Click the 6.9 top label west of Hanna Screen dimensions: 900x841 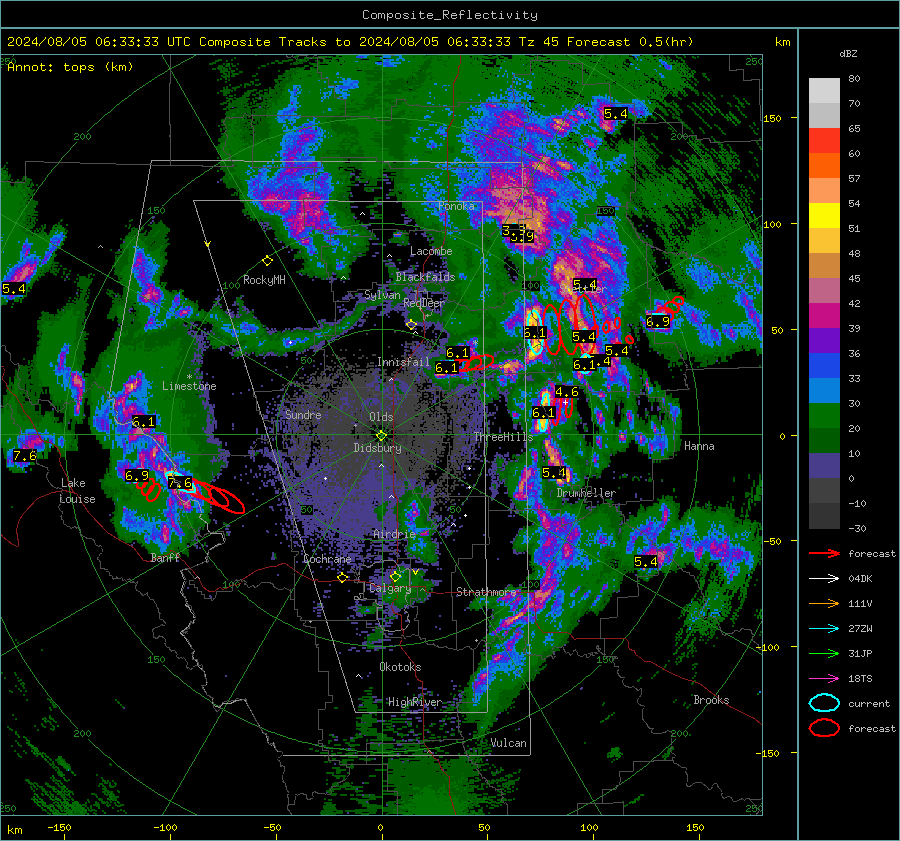click(x=658, y=321)
